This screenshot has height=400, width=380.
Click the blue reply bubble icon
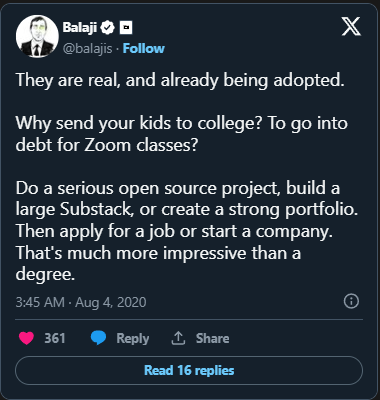pos(98,338)
